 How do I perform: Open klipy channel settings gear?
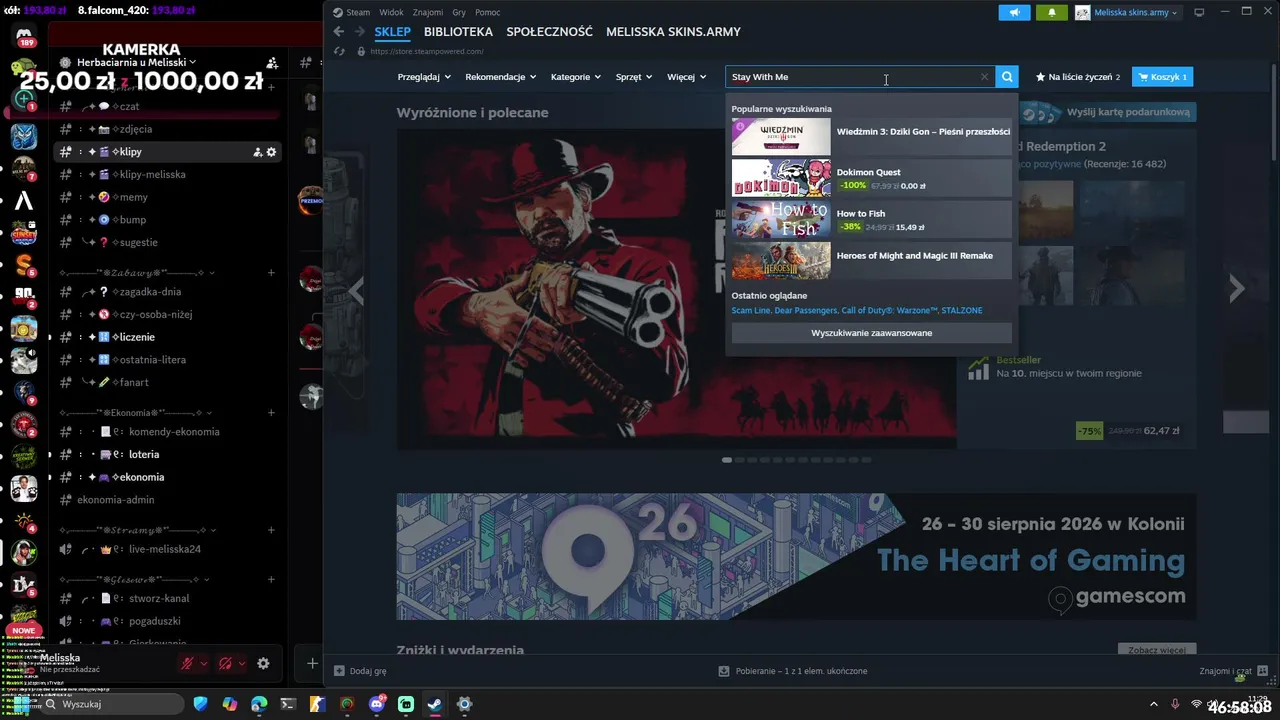coord(271,152)
